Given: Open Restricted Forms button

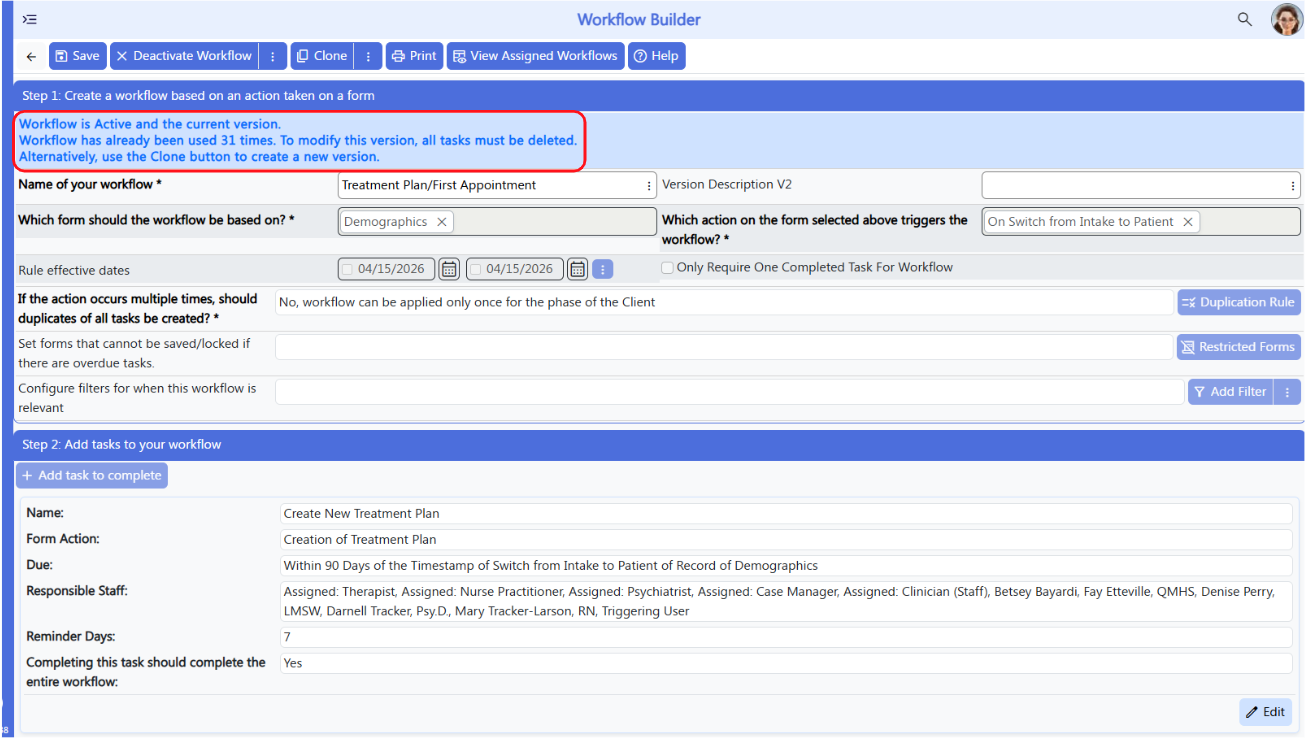Looking at the screenshot, I should (x=1239, y=347).
